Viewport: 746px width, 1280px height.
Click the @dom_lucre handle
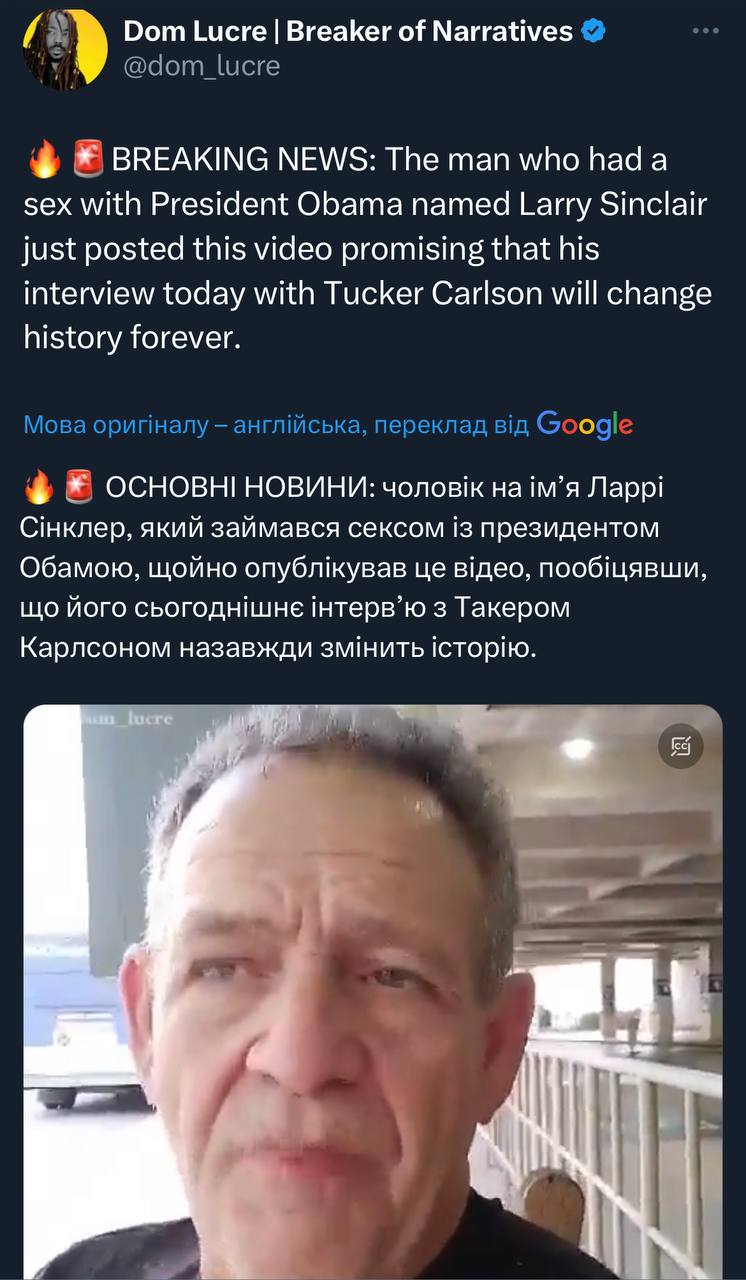pyautogui.click(x=201, y=66)
